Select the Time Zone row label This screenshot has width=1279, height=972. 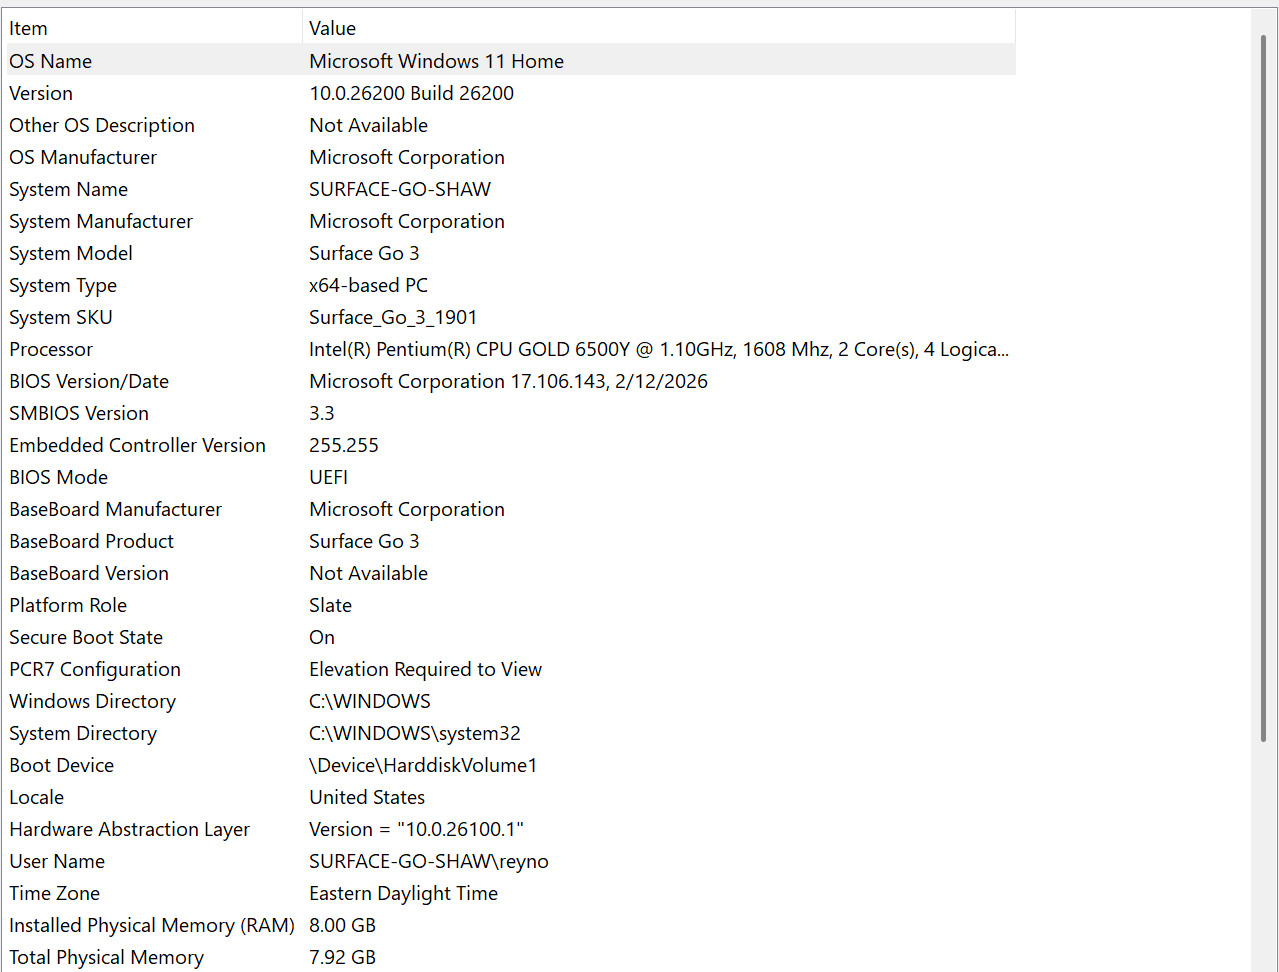[x=54, y=893]
